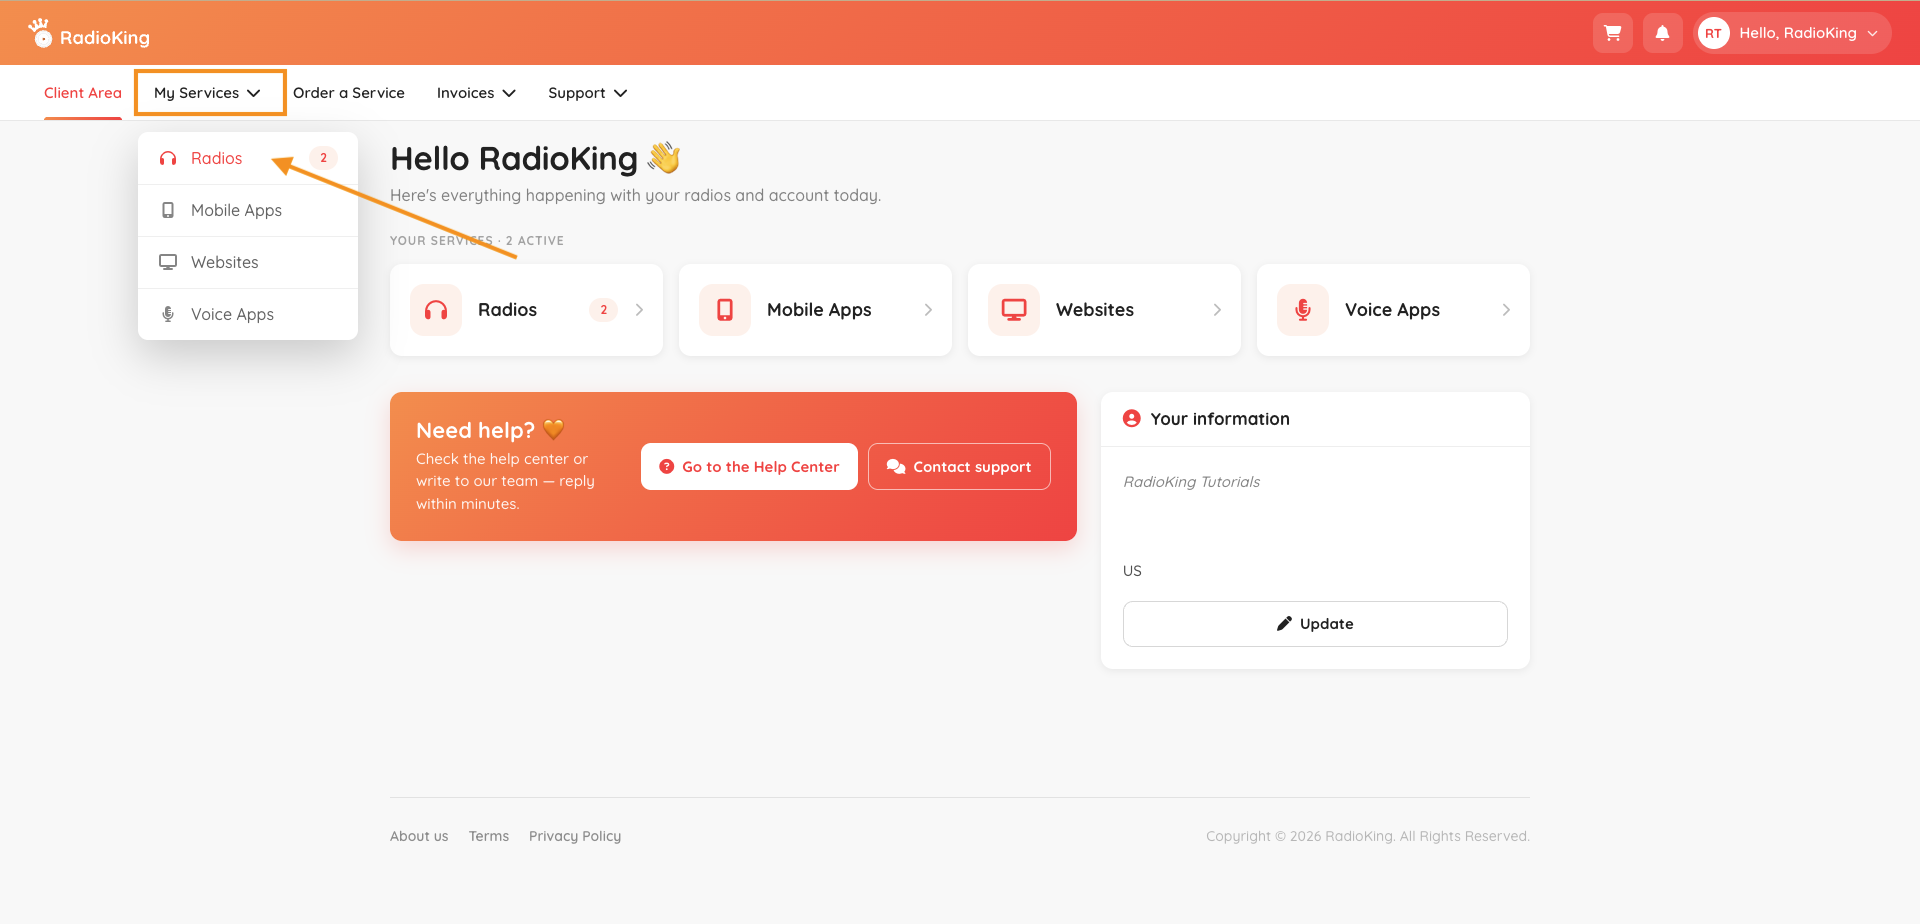This screenshot has width=1920, height=924.
Task: Open Websites card via its chevron arrow
Action: (1217, 310)
